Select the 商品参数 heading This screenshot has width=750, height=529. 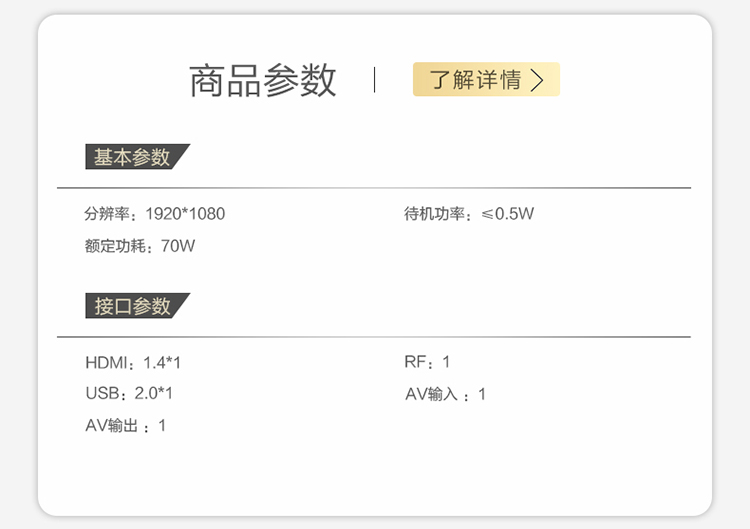click(x=263, y=80)
